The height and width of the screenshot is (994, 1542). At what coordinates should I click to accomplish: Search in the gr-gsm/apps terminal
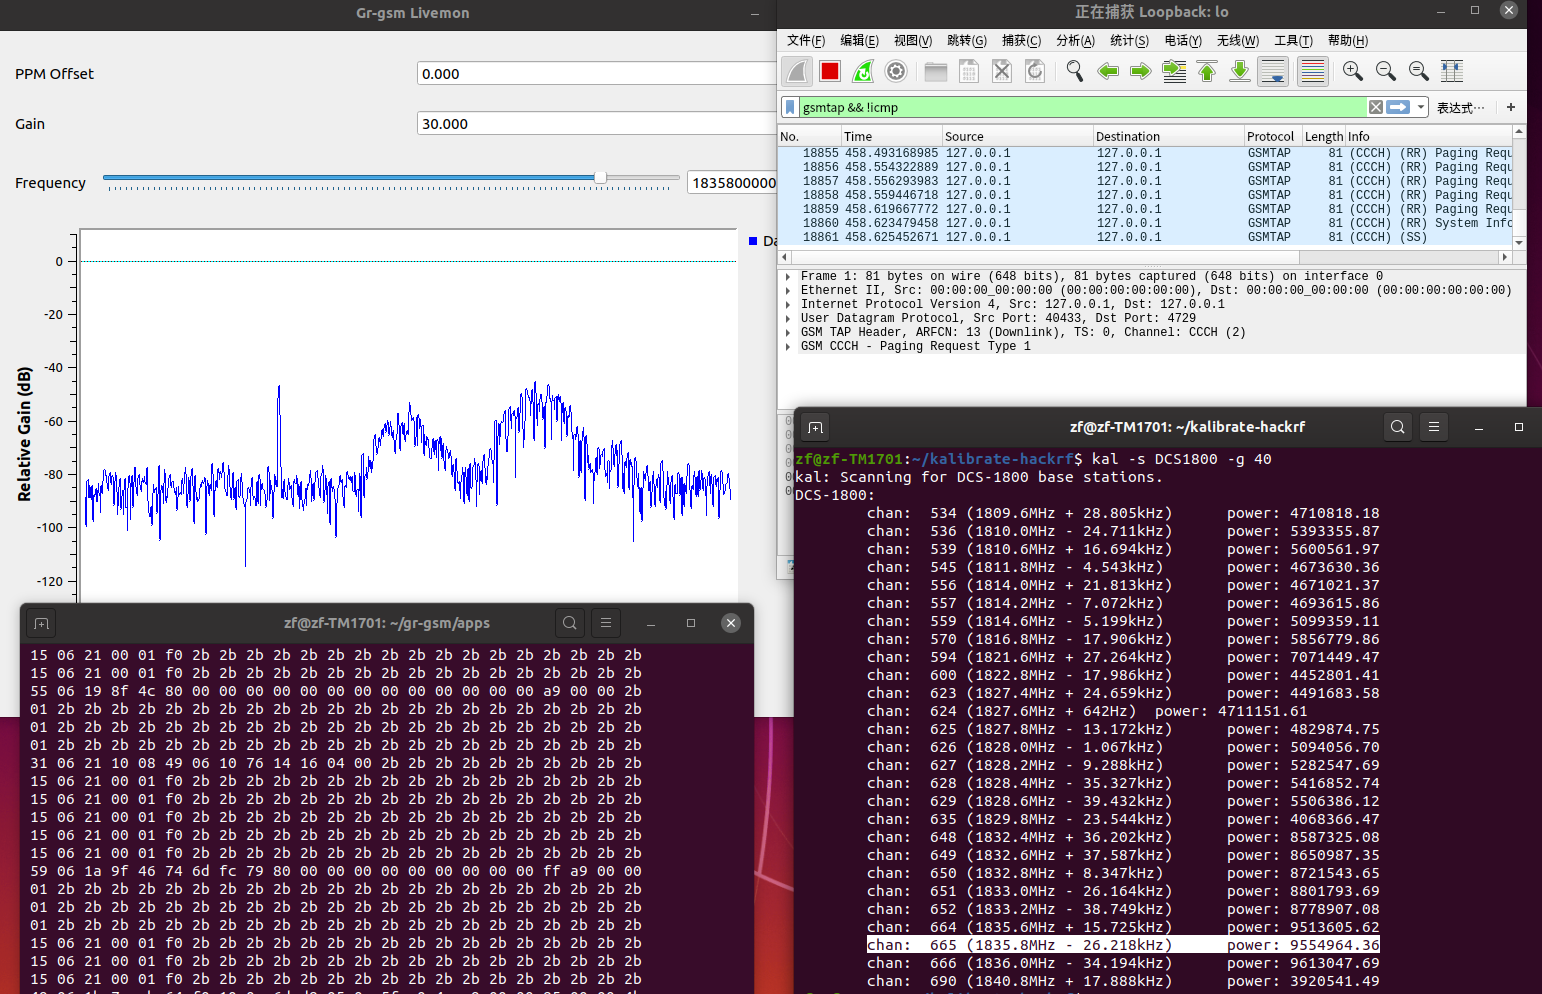coord(570,623)
